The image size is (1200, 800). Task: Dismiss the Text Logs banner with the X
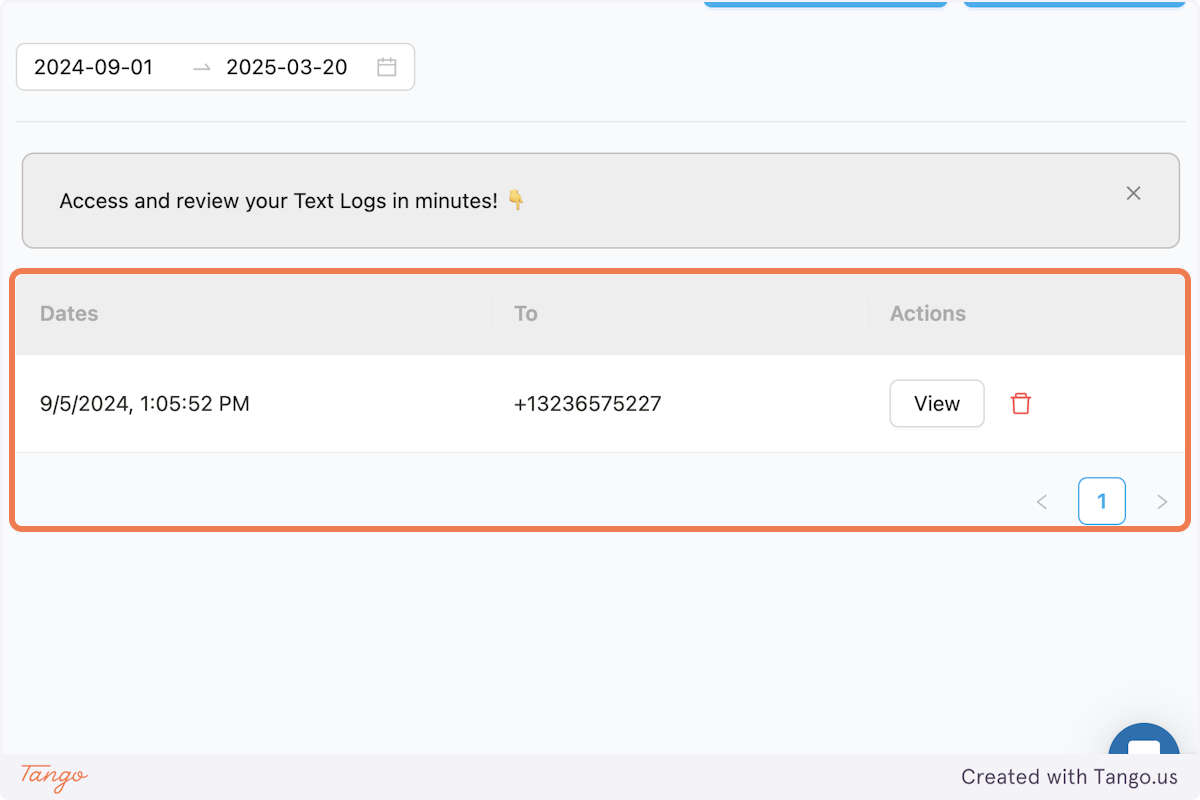[x=1133, y=193]
